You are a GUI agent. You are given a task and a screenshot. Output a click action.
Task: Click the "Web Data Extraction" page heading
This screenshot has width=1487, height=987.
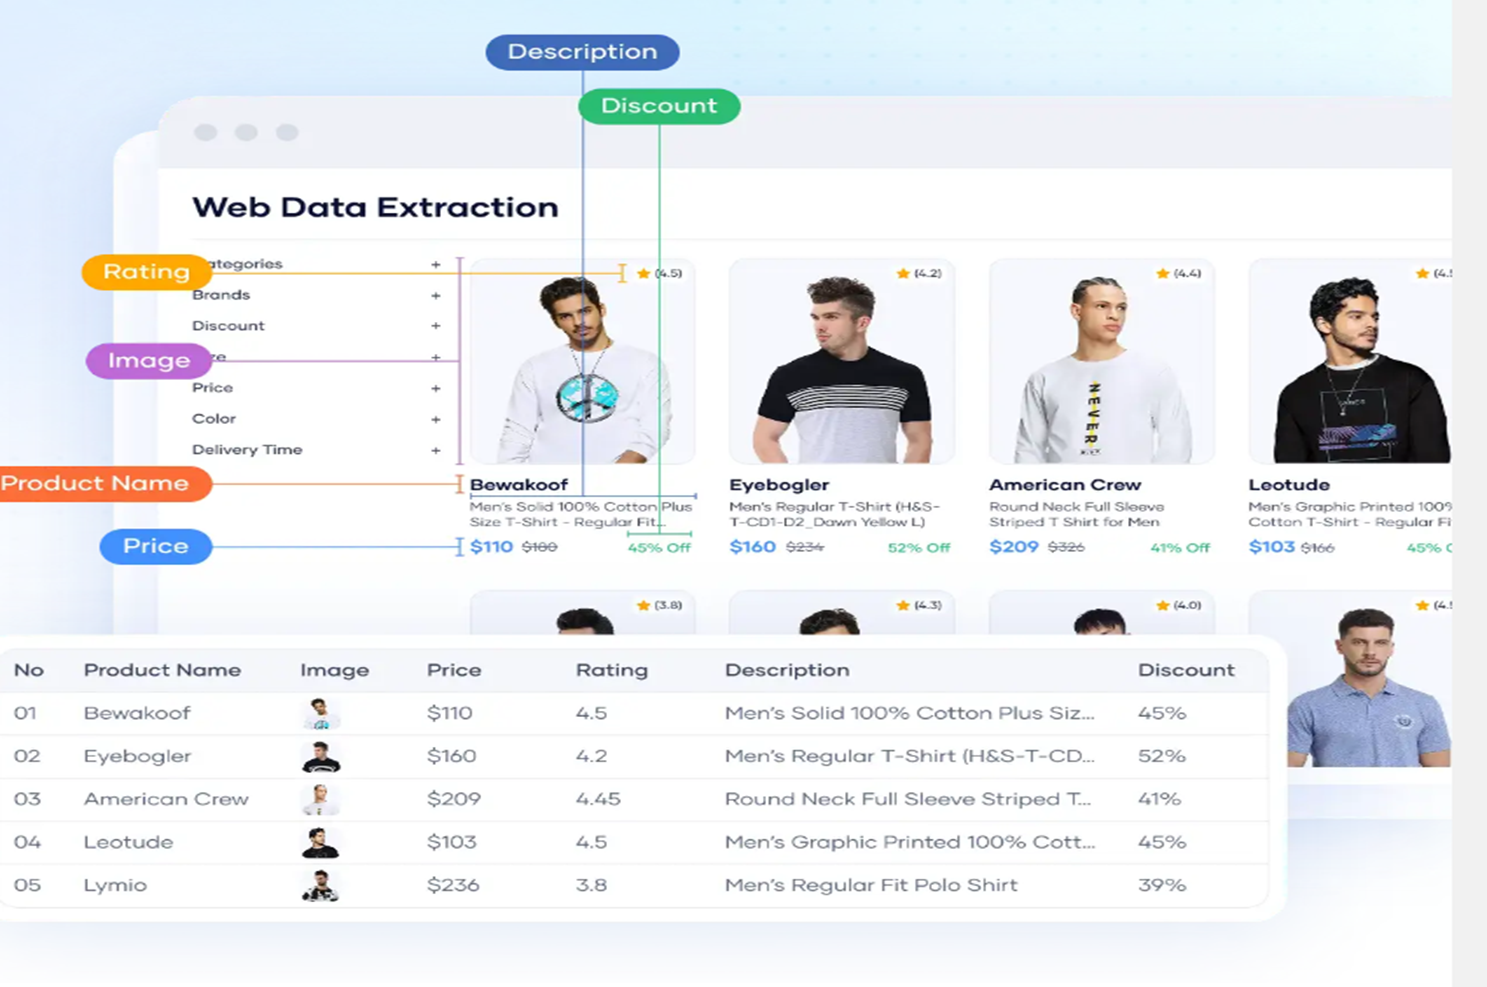point(375,207)
